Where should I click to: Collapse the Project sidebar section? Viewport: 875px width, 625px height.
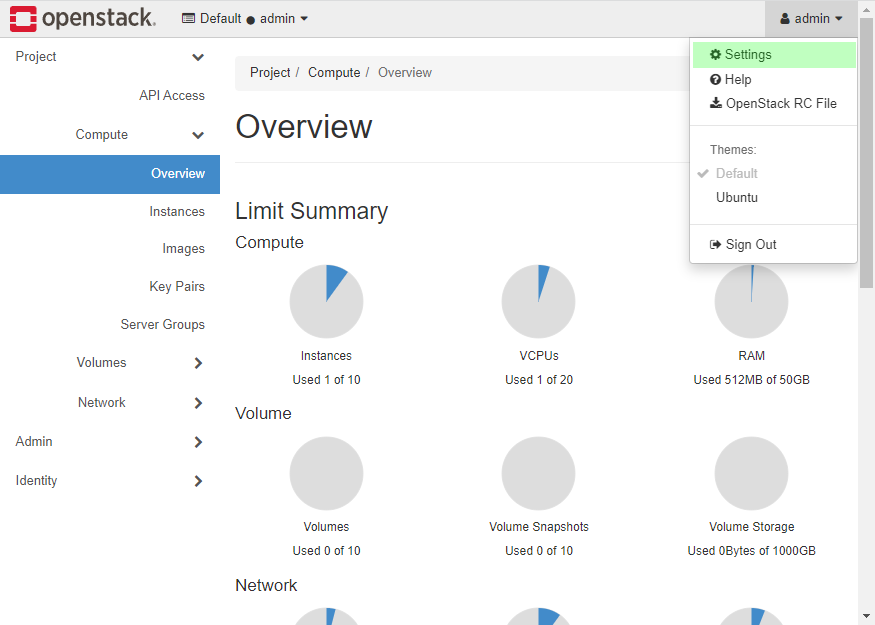pos(110,57)
